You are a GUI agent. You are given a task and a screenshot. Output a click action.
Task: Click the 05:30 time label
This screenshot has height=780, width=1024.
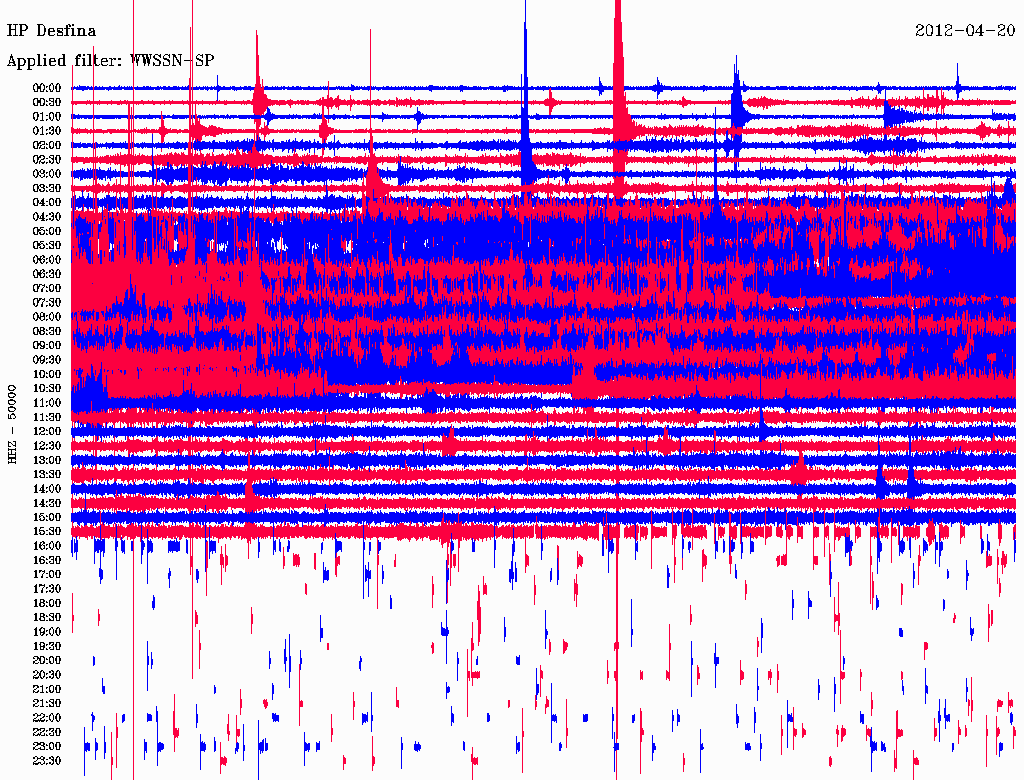click(x=47, y=245)
